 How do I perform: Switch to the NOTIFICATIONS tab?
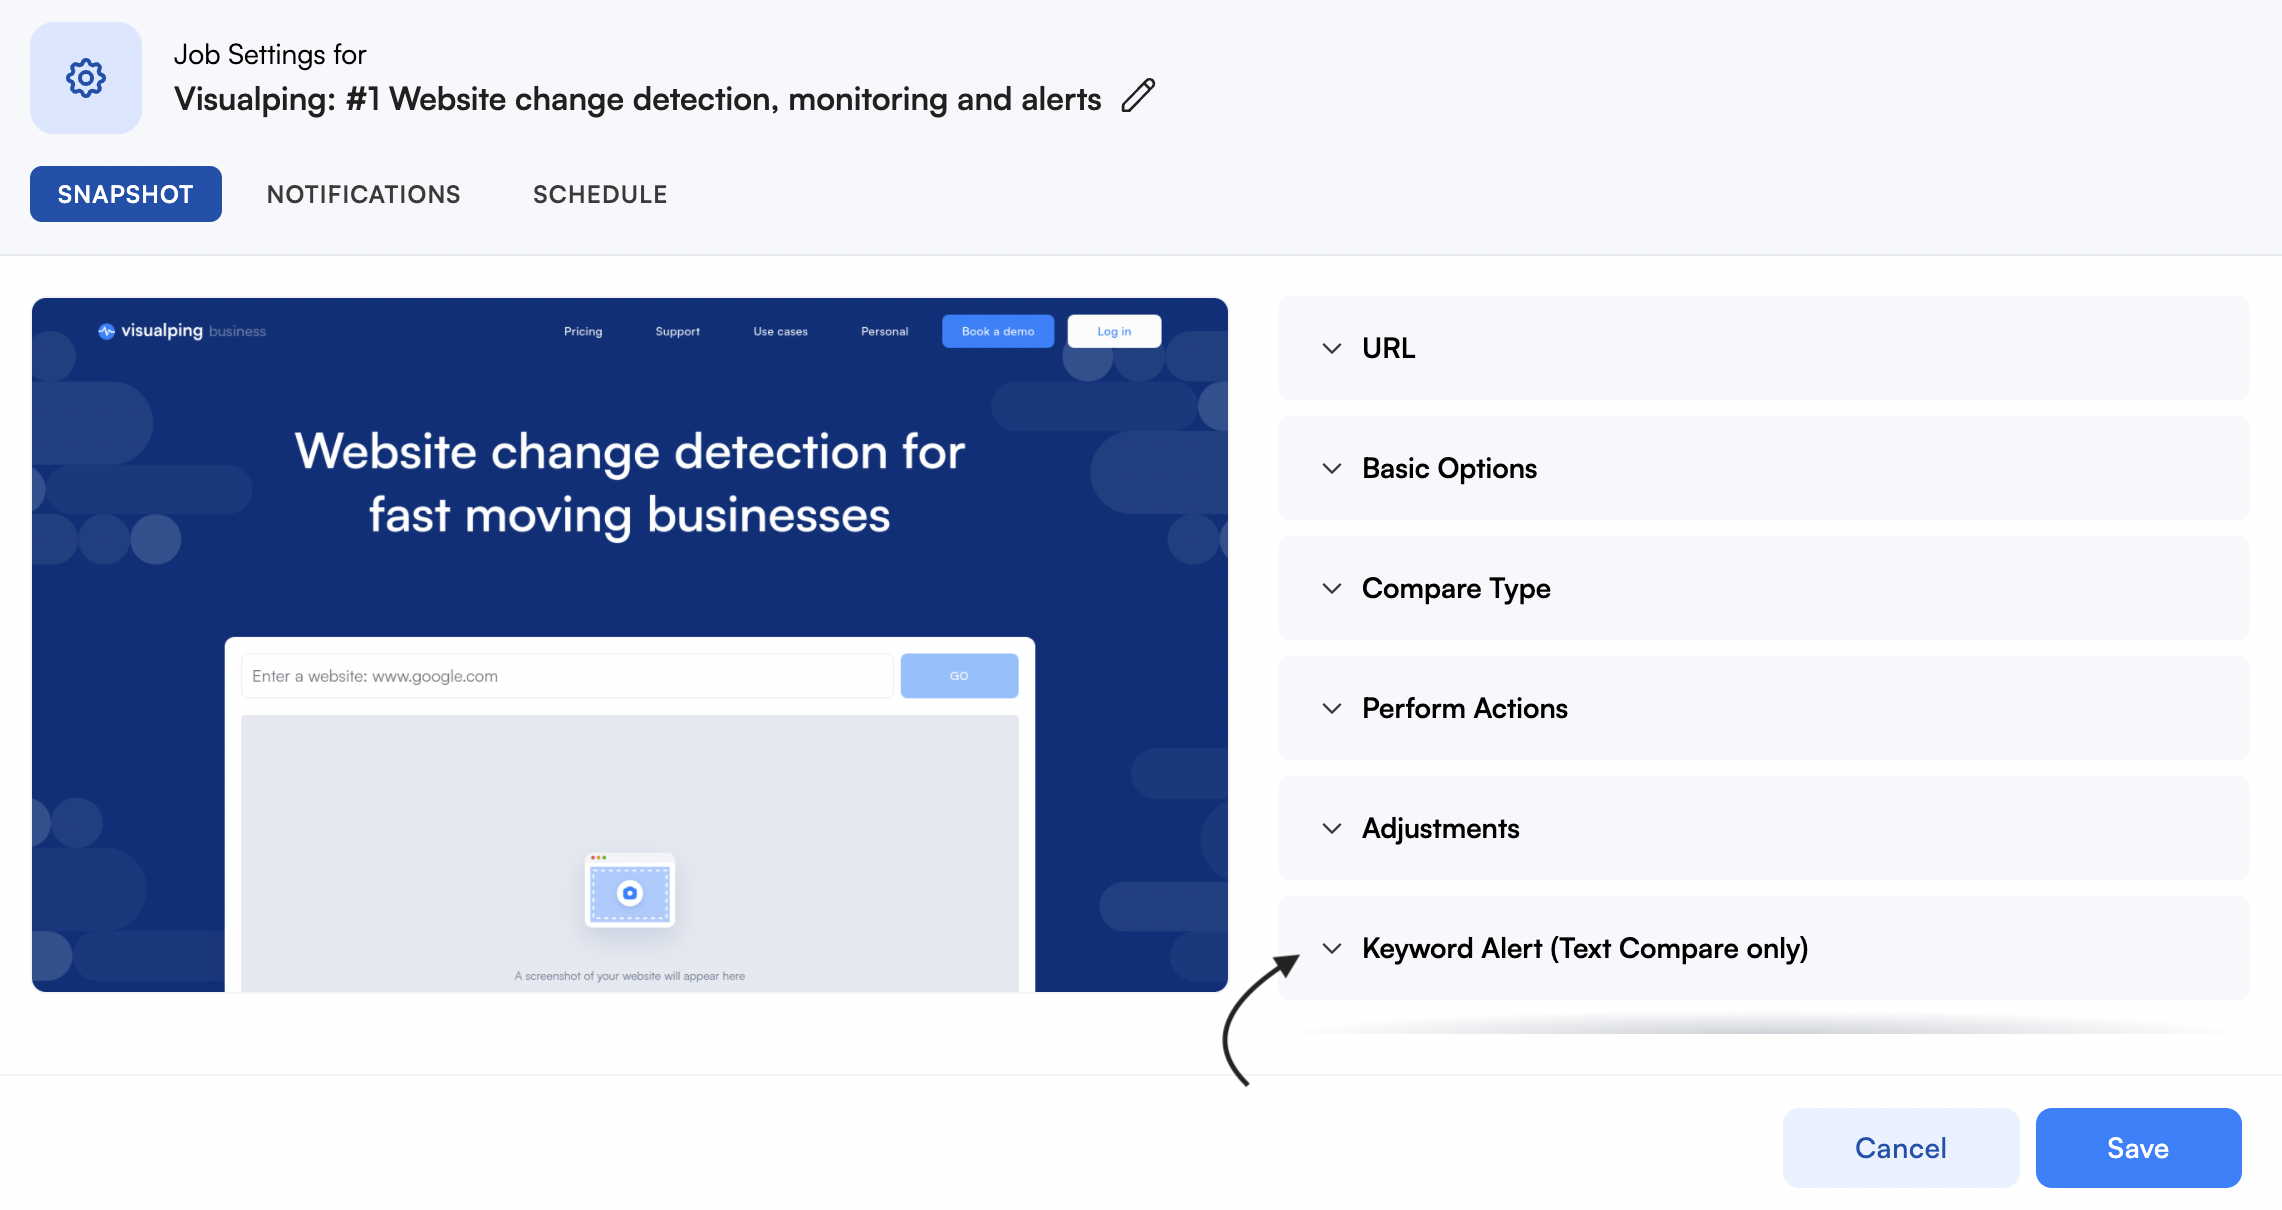[364, 194]
